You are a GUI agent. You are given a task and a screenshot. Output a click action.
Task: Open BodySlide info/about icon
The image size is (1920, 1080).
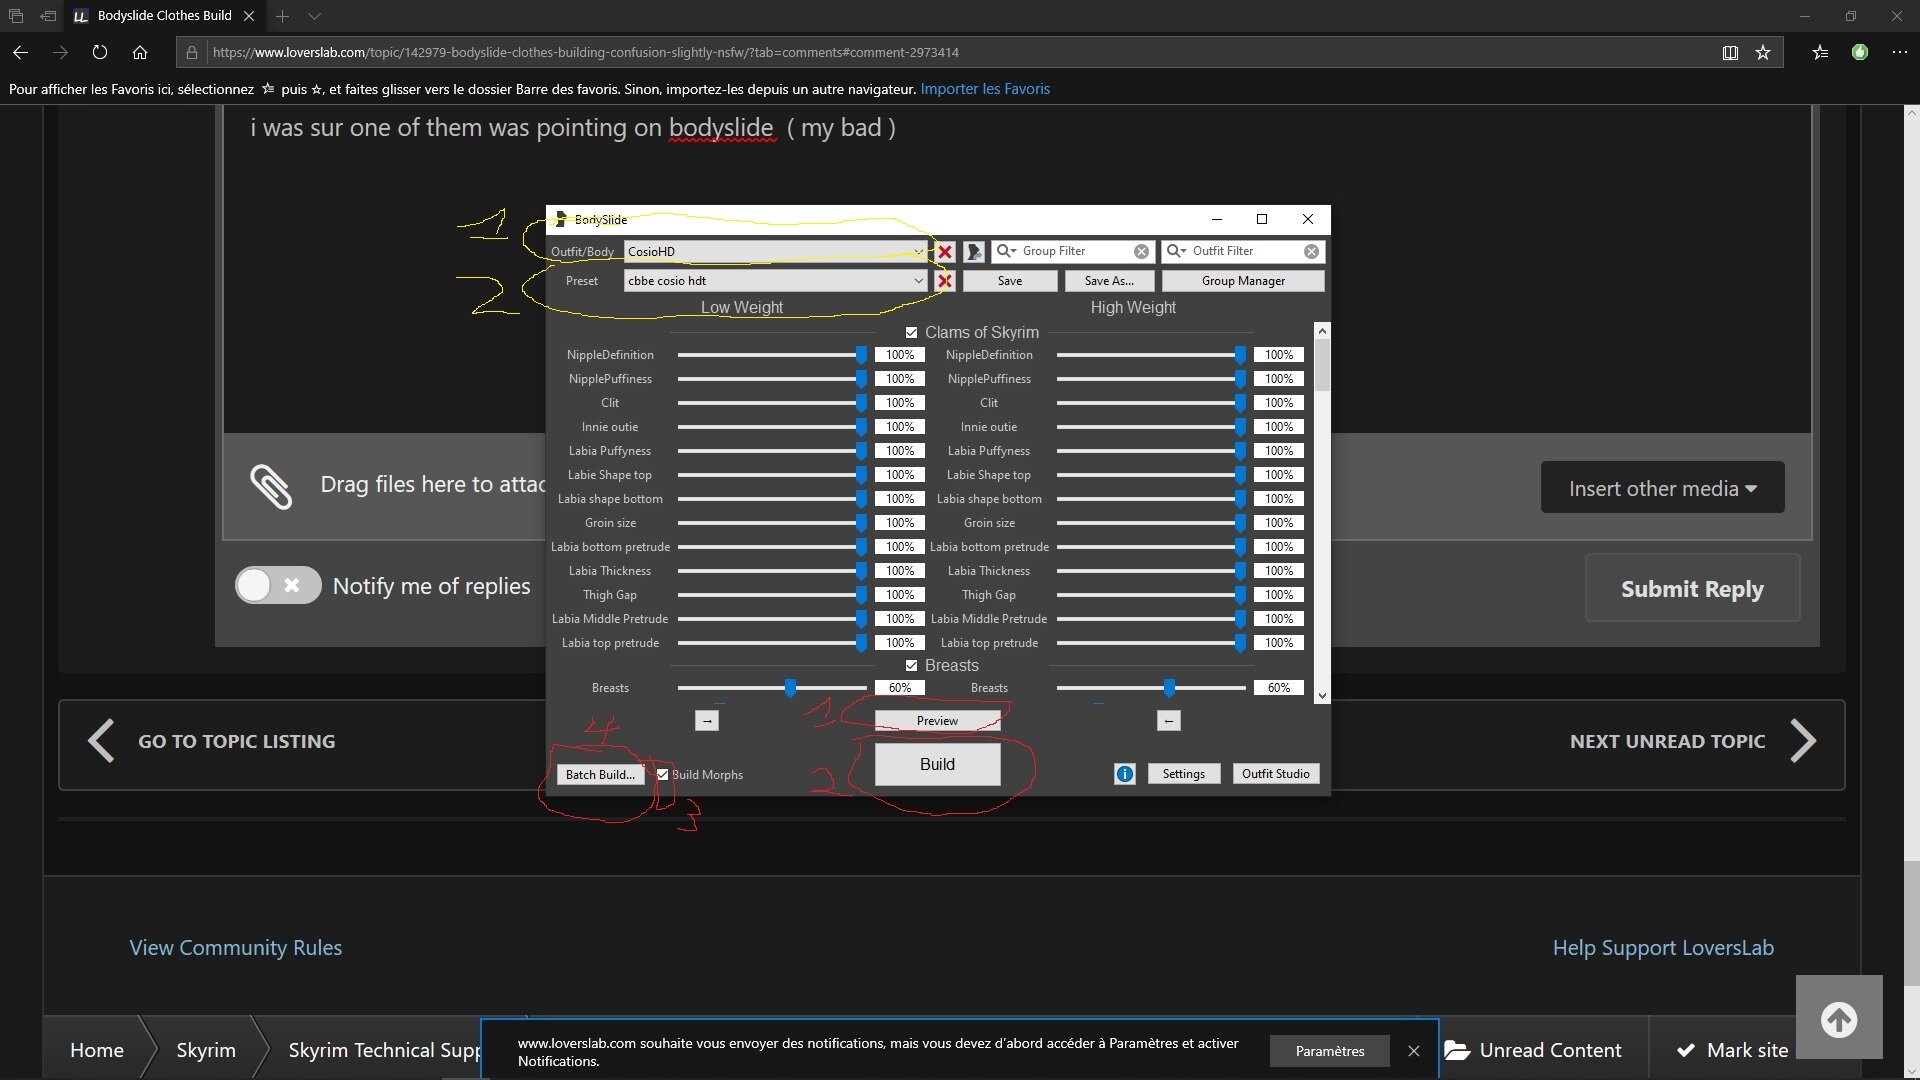tap(1125, 774)
